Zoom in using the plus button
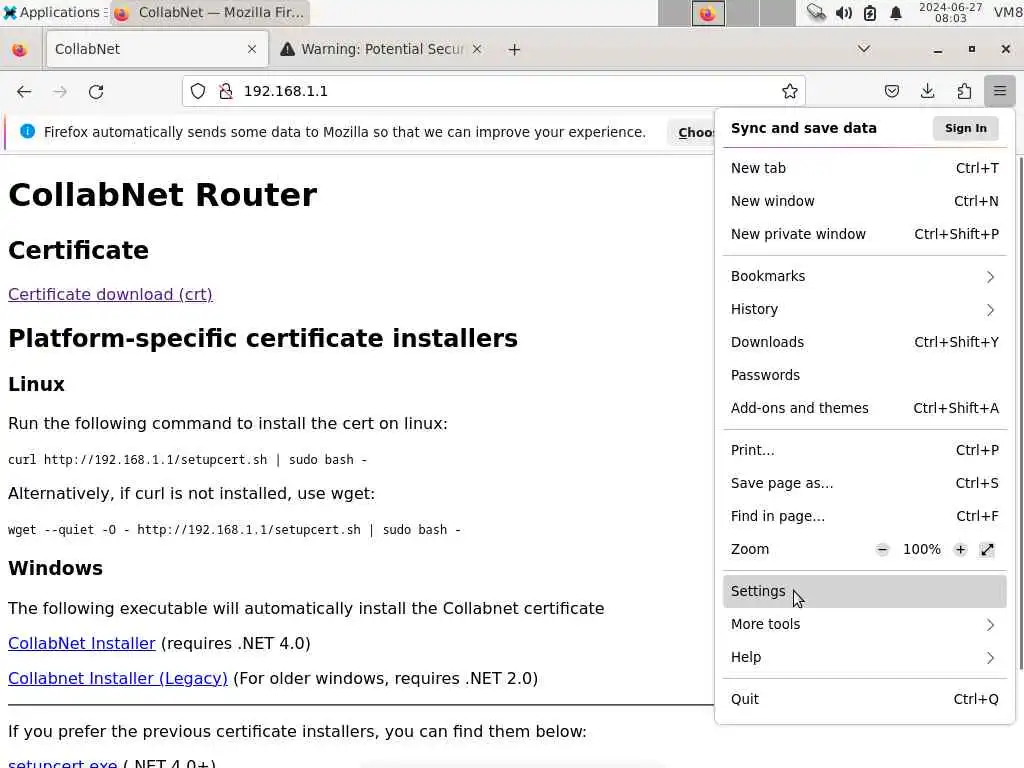Image resolution: width=1024 pixels, height=768 pixels. tap(960, 550)
